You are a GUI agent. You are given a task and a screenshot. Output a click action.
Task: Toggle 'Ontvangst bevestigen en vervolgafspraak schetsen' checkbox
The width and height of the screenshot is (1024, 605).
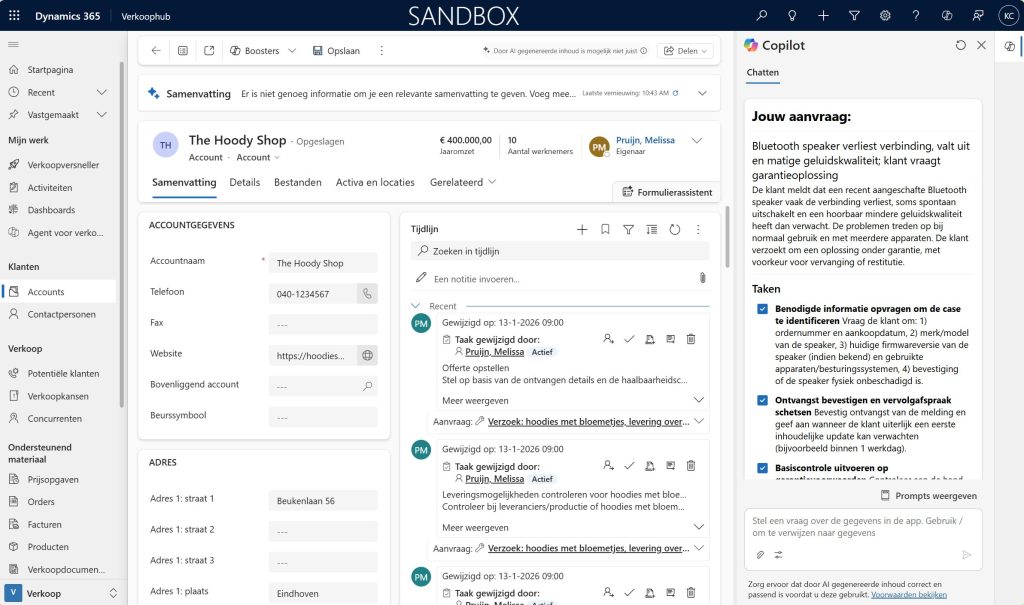[763, 400]
